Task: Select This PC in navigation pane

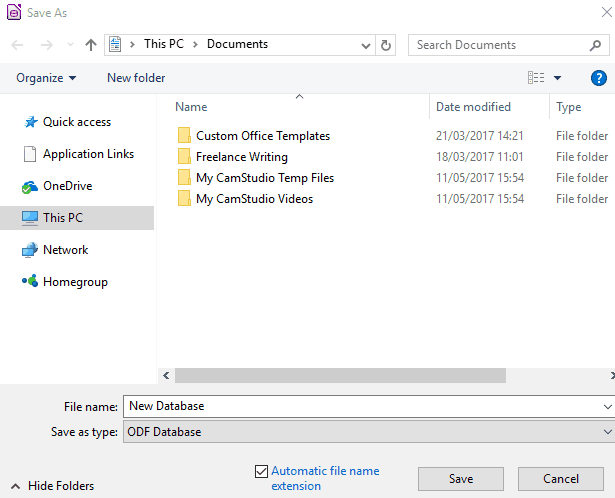Action: [77, 218]
